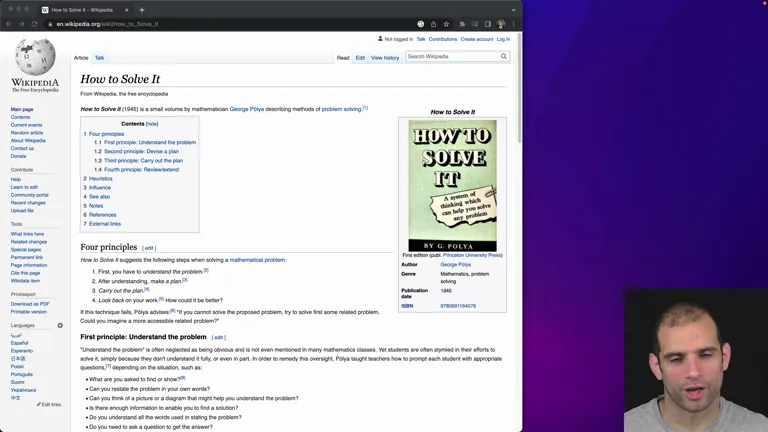Switch to Português language version
This screenshot has width=768, height=432.
click(x=22, y=374)
